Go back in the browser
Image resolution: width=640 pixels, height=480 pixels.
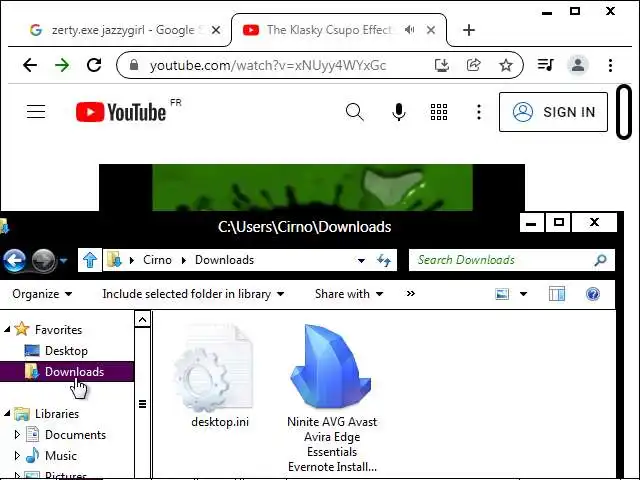pos(30,65)
